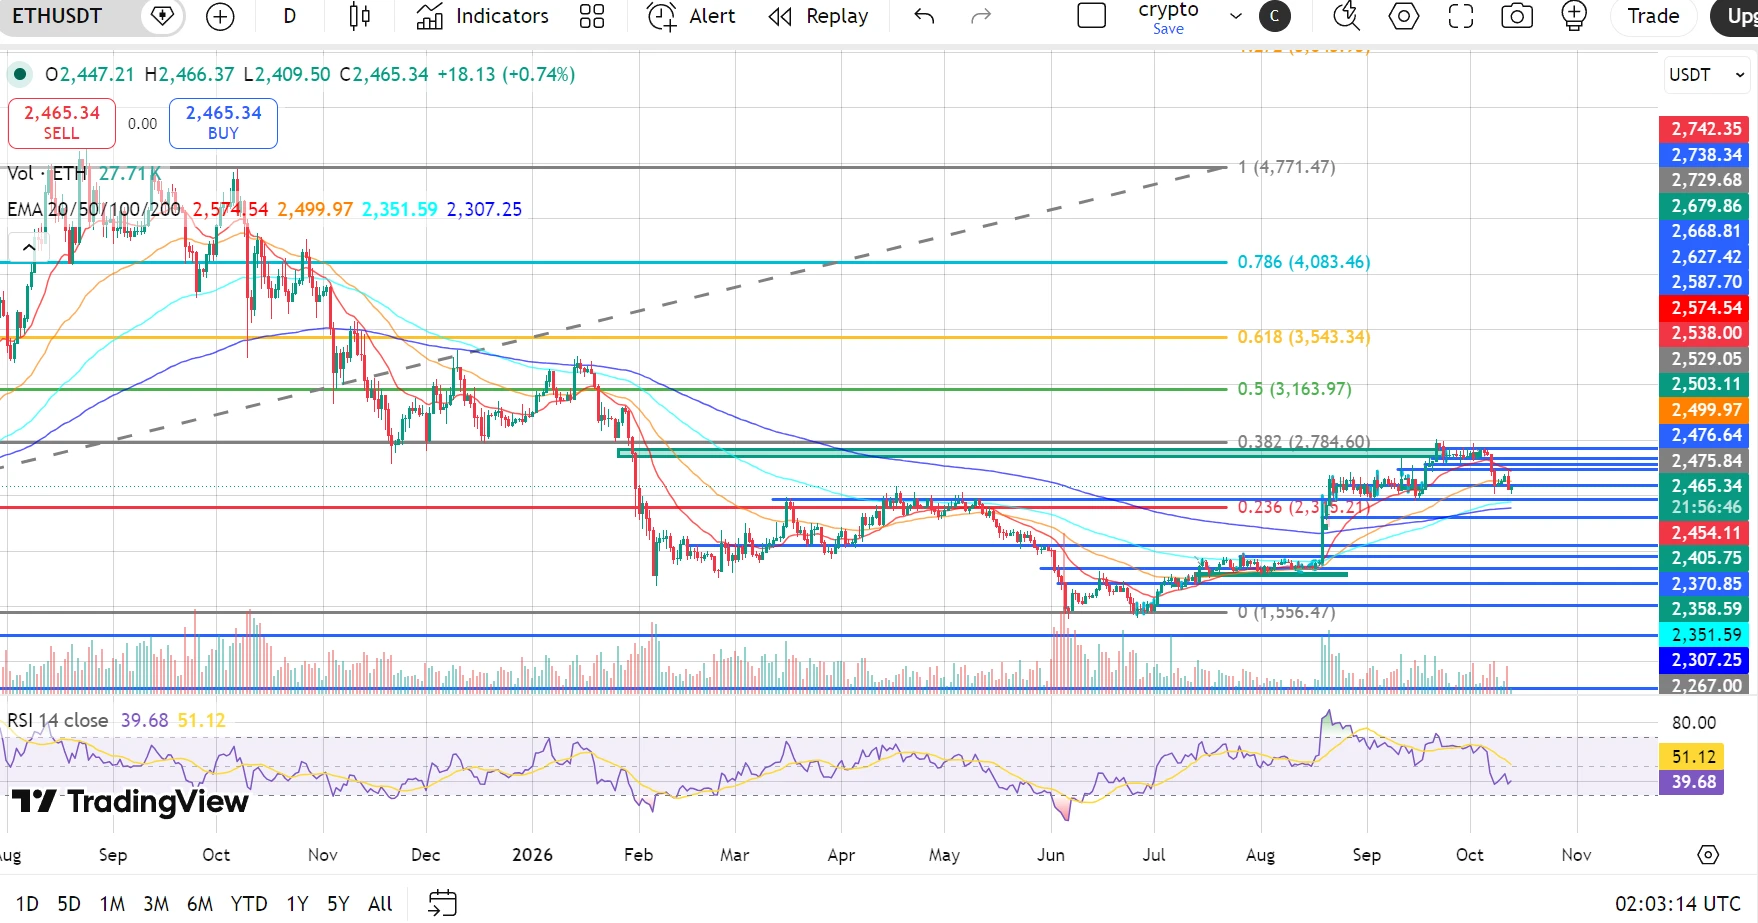Switch to 6M time range

click(200, 904)
